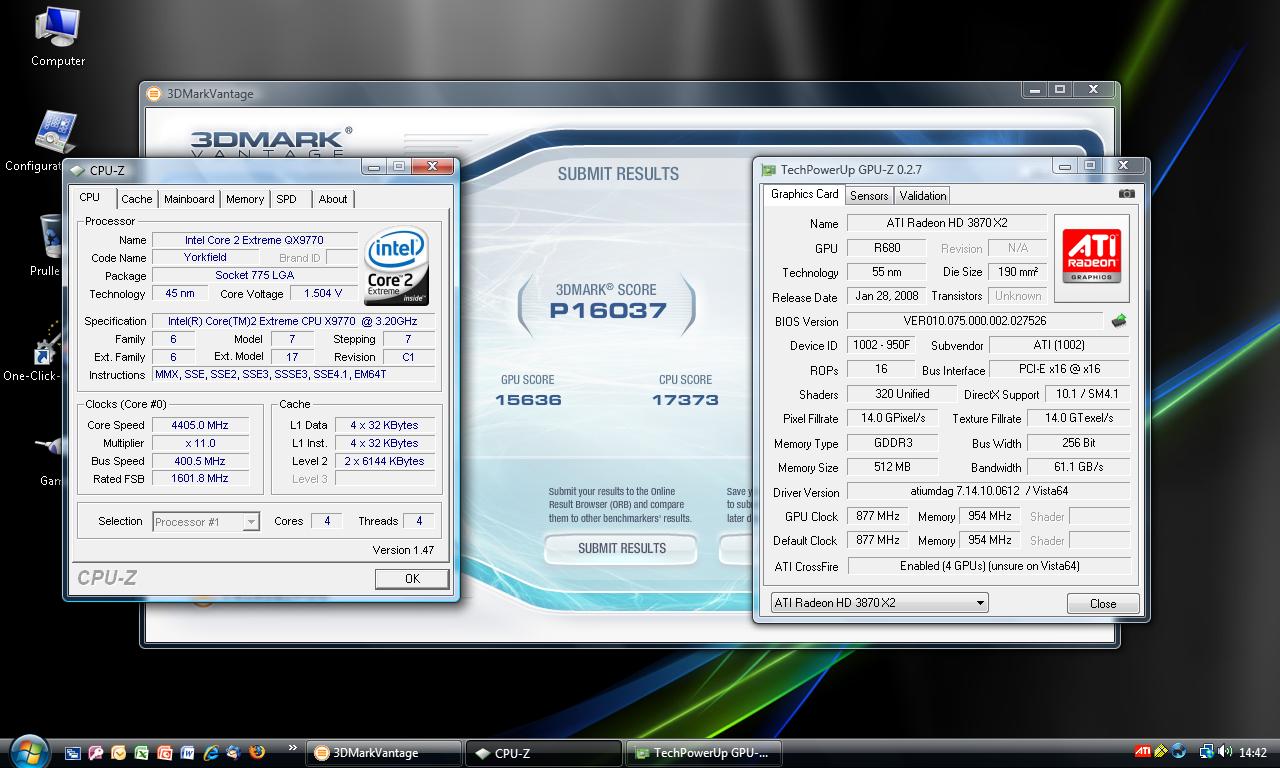
Task: Click the BIOS Version field in GPU-Z
Action: click(975, 321)
